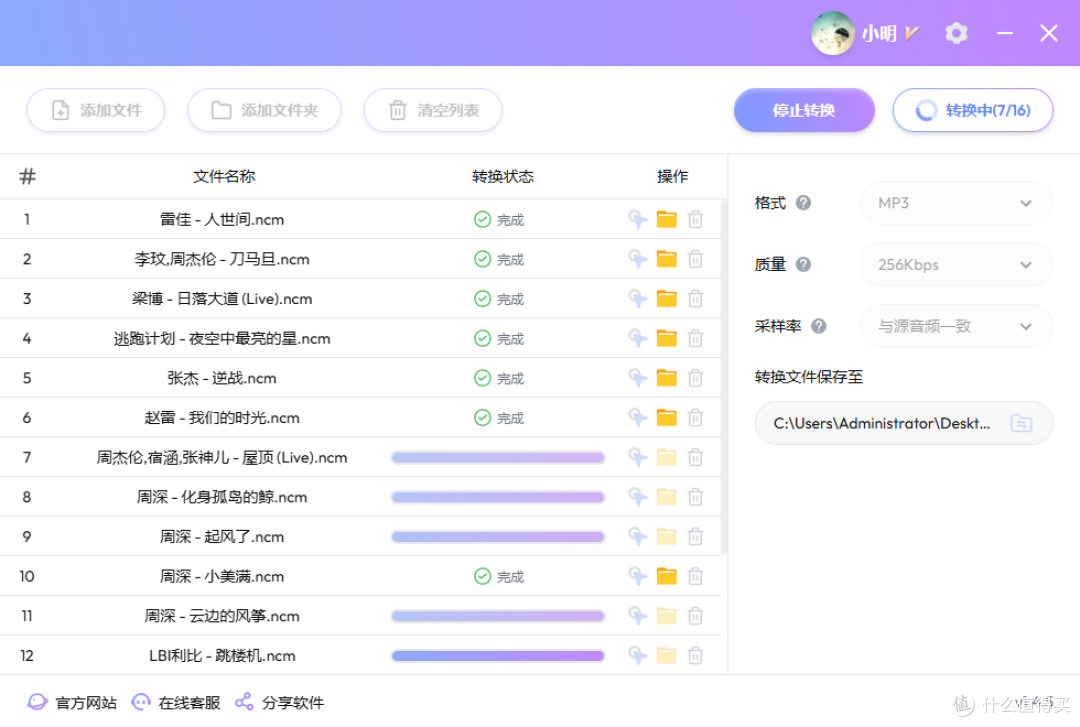Delete row 雷佳 - 人世间.ncm
The width and height of the screenshot is (1080, 727).
point(695,220)
